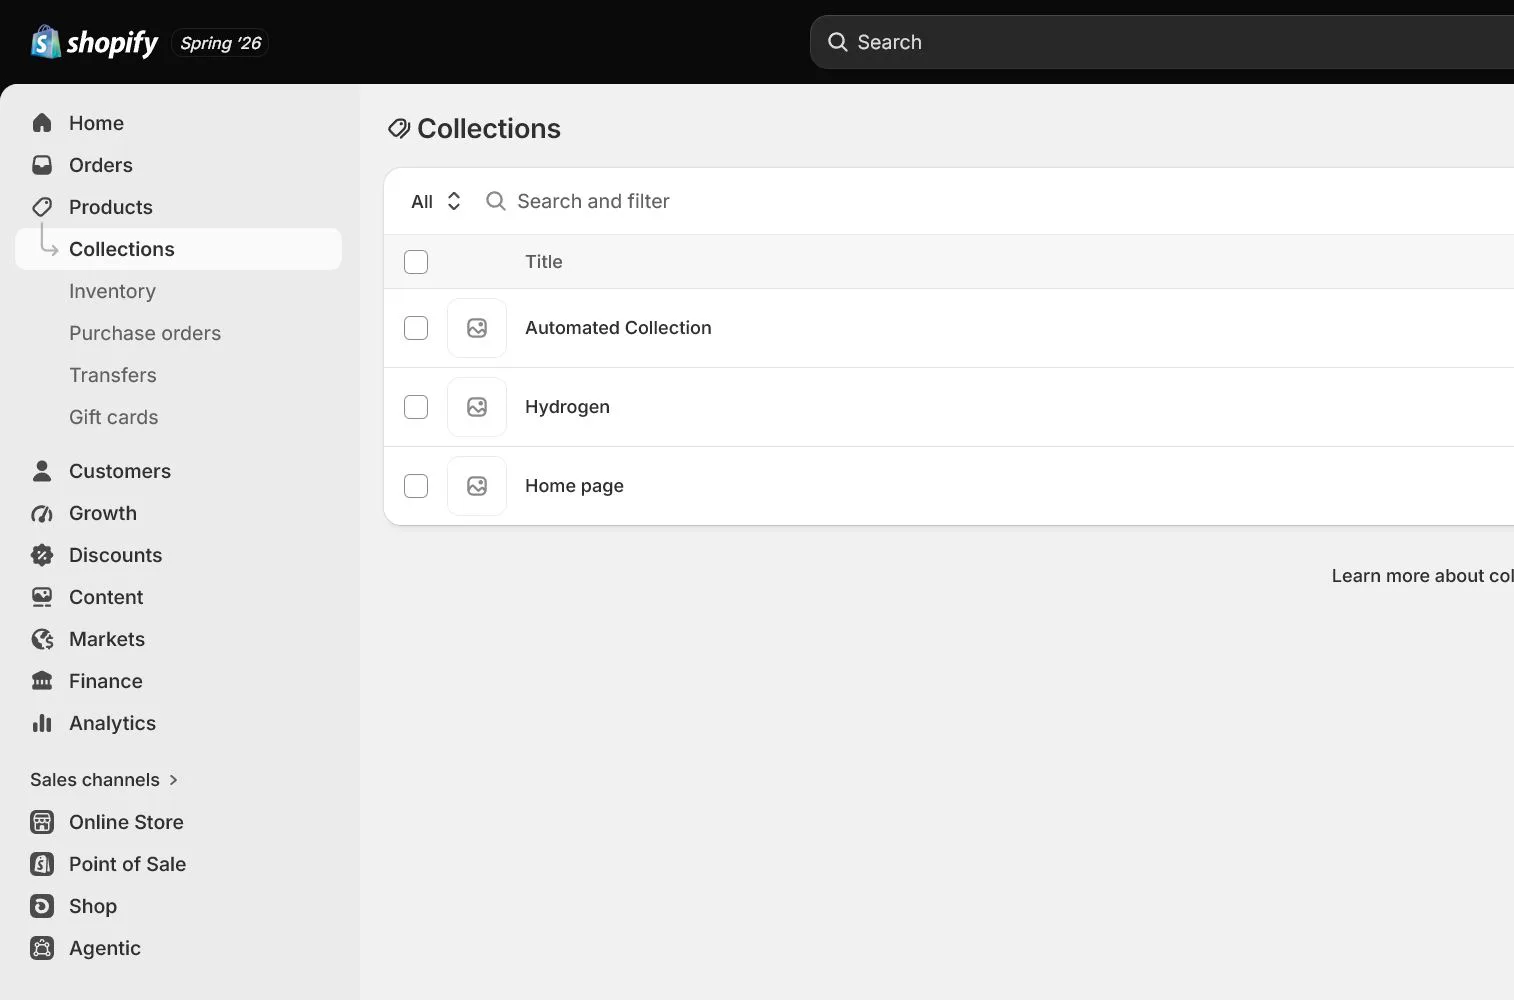The width and height of the screenshot is (1514, 1000).
Task: Tick the select-all checkbox in header row
Action: pos(416,262)
